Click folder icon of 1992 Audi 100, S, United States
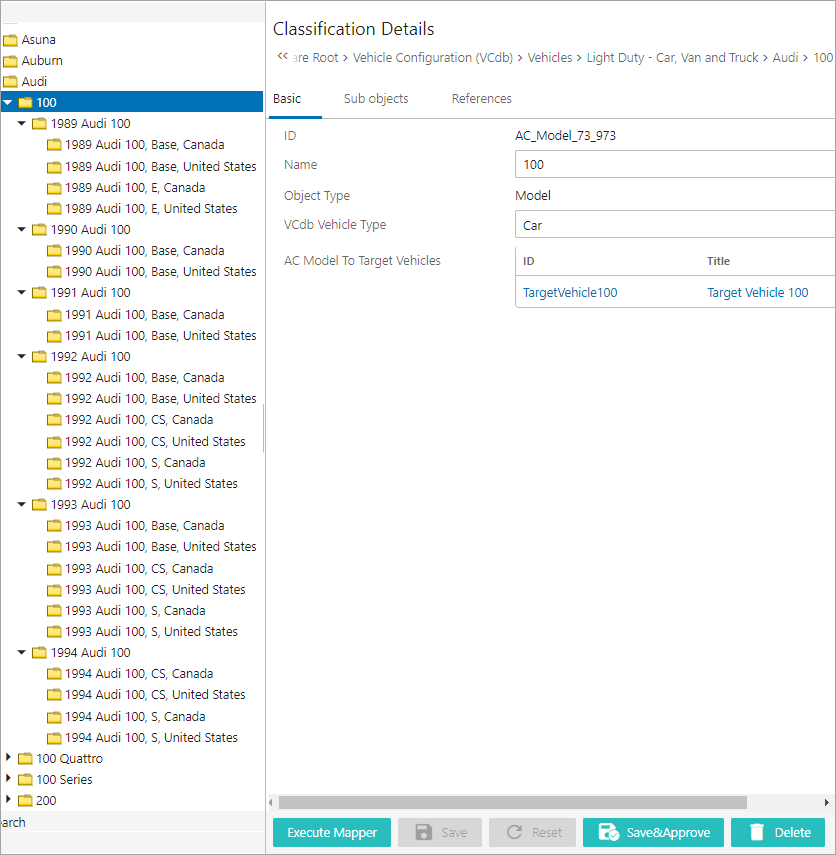 pos(54,484)
